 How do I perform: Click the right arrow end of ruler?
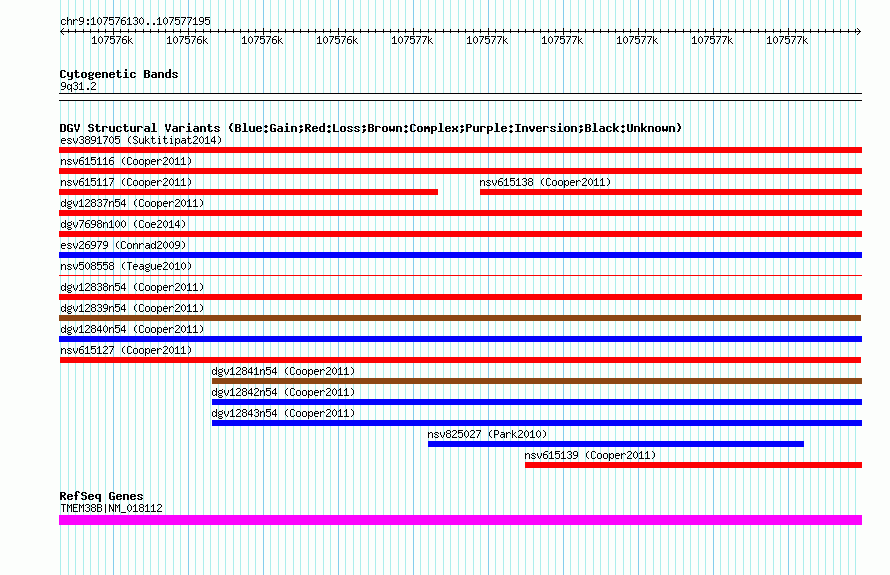858,32
